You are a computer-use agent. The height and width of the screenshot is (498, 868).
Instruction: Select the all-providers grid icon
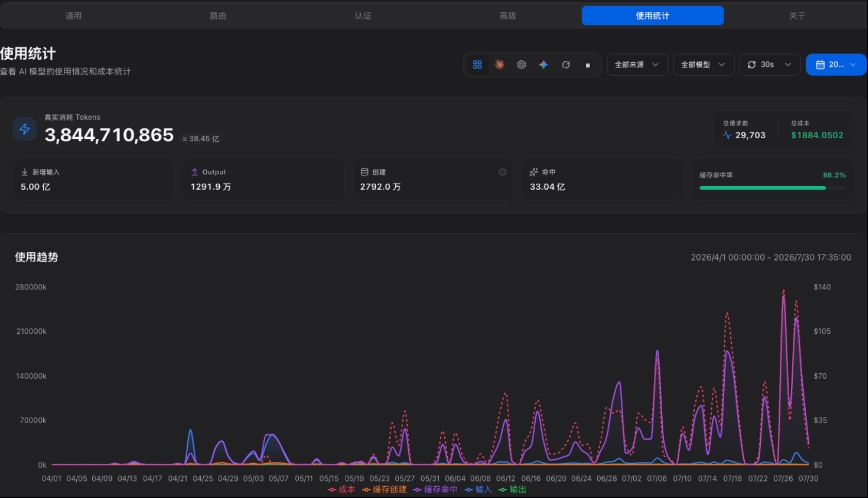tap(477, 65)
